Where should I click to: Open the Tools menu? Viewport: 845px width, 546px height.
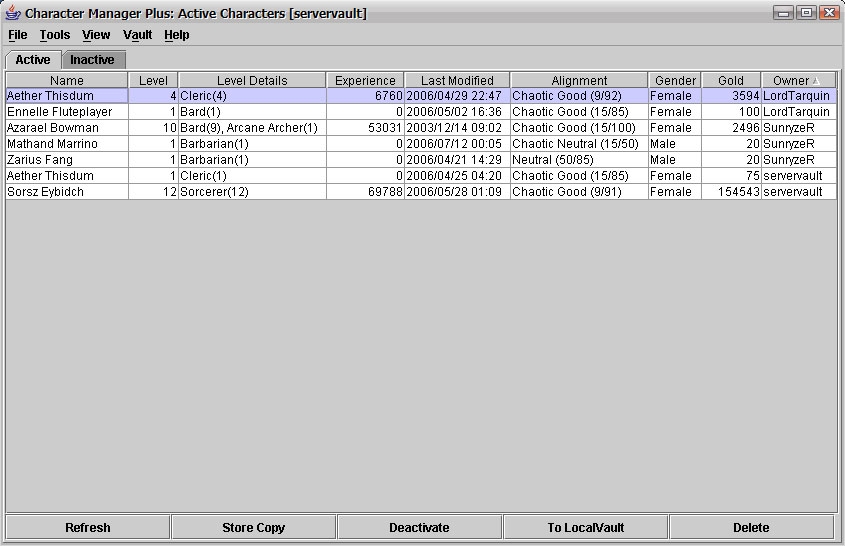55,35
